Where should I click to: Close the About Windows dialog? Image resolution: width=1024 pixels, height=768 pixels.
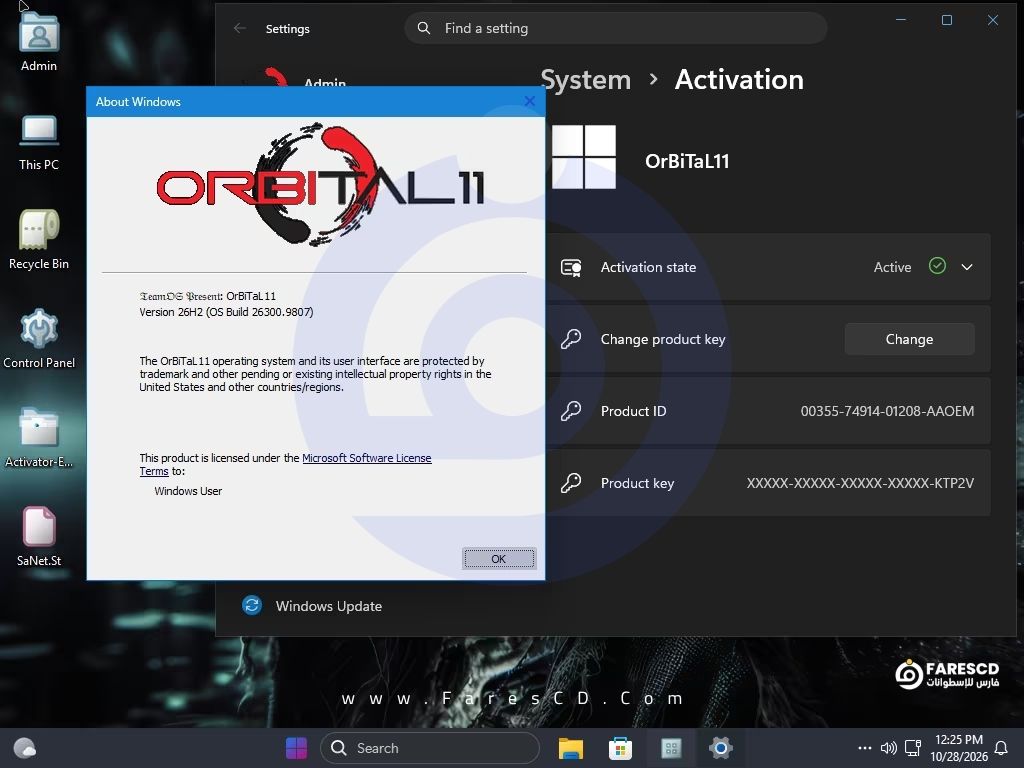coord(530,101)
